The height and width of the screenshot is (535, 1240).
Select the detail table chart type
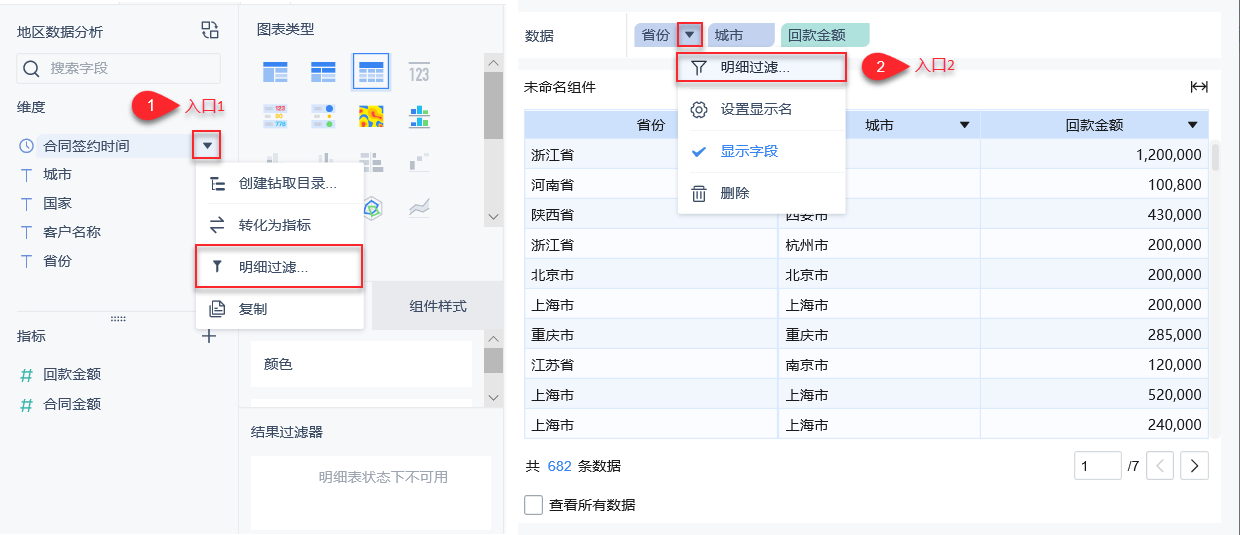click(370, 72)
